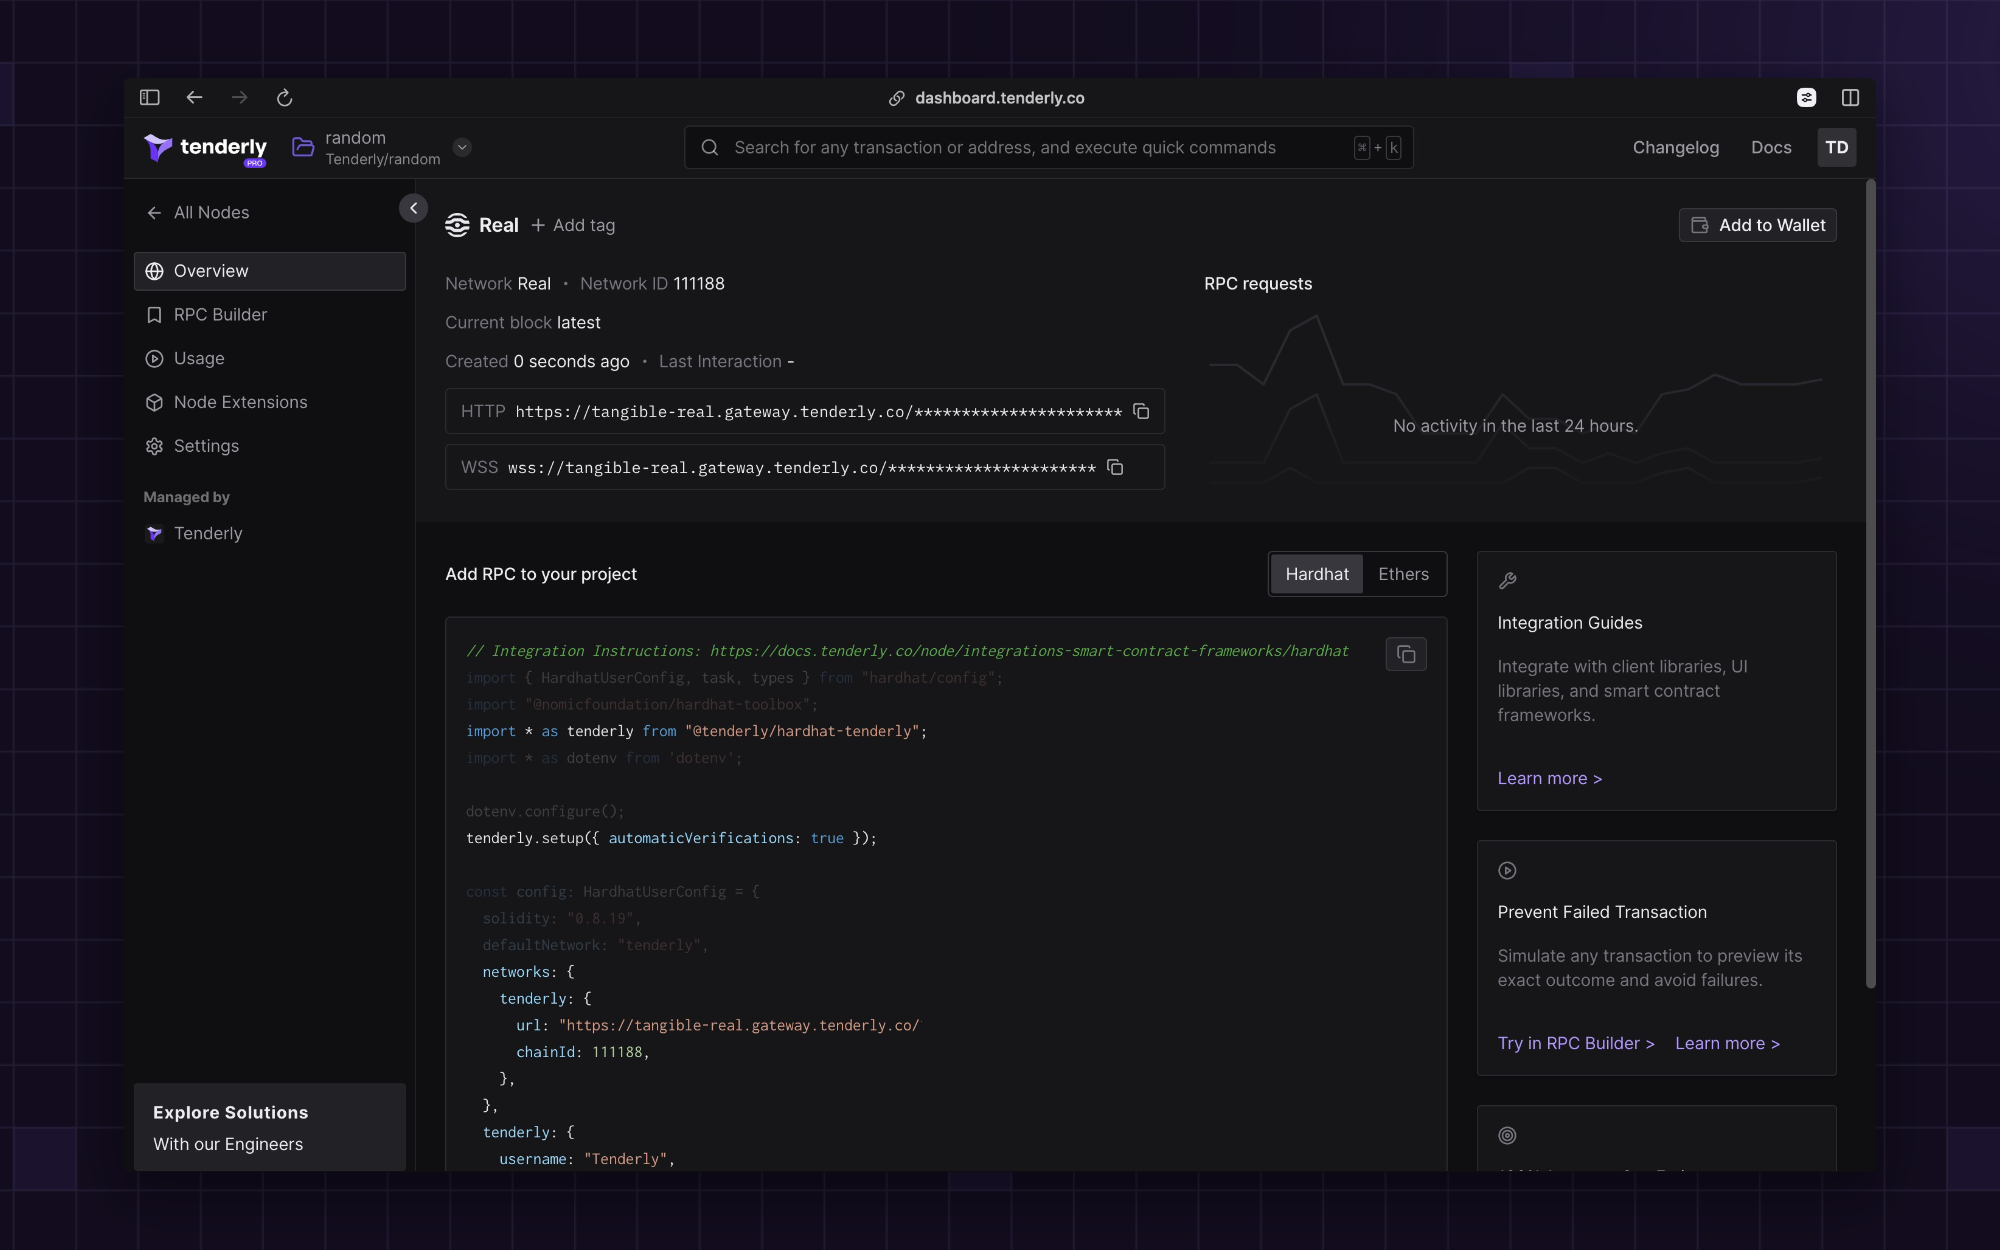Select the Hardhat tab in Add RPC

click(1316, 573)
